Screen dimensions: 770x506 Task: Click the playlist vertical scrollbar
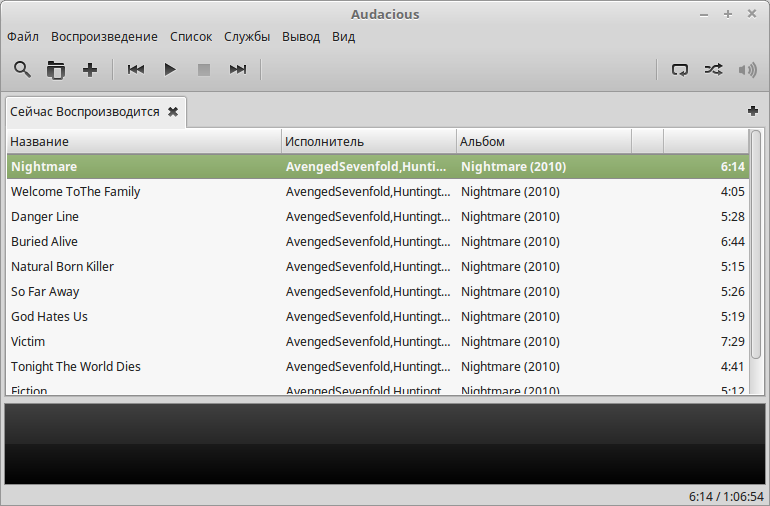(756, 244)
